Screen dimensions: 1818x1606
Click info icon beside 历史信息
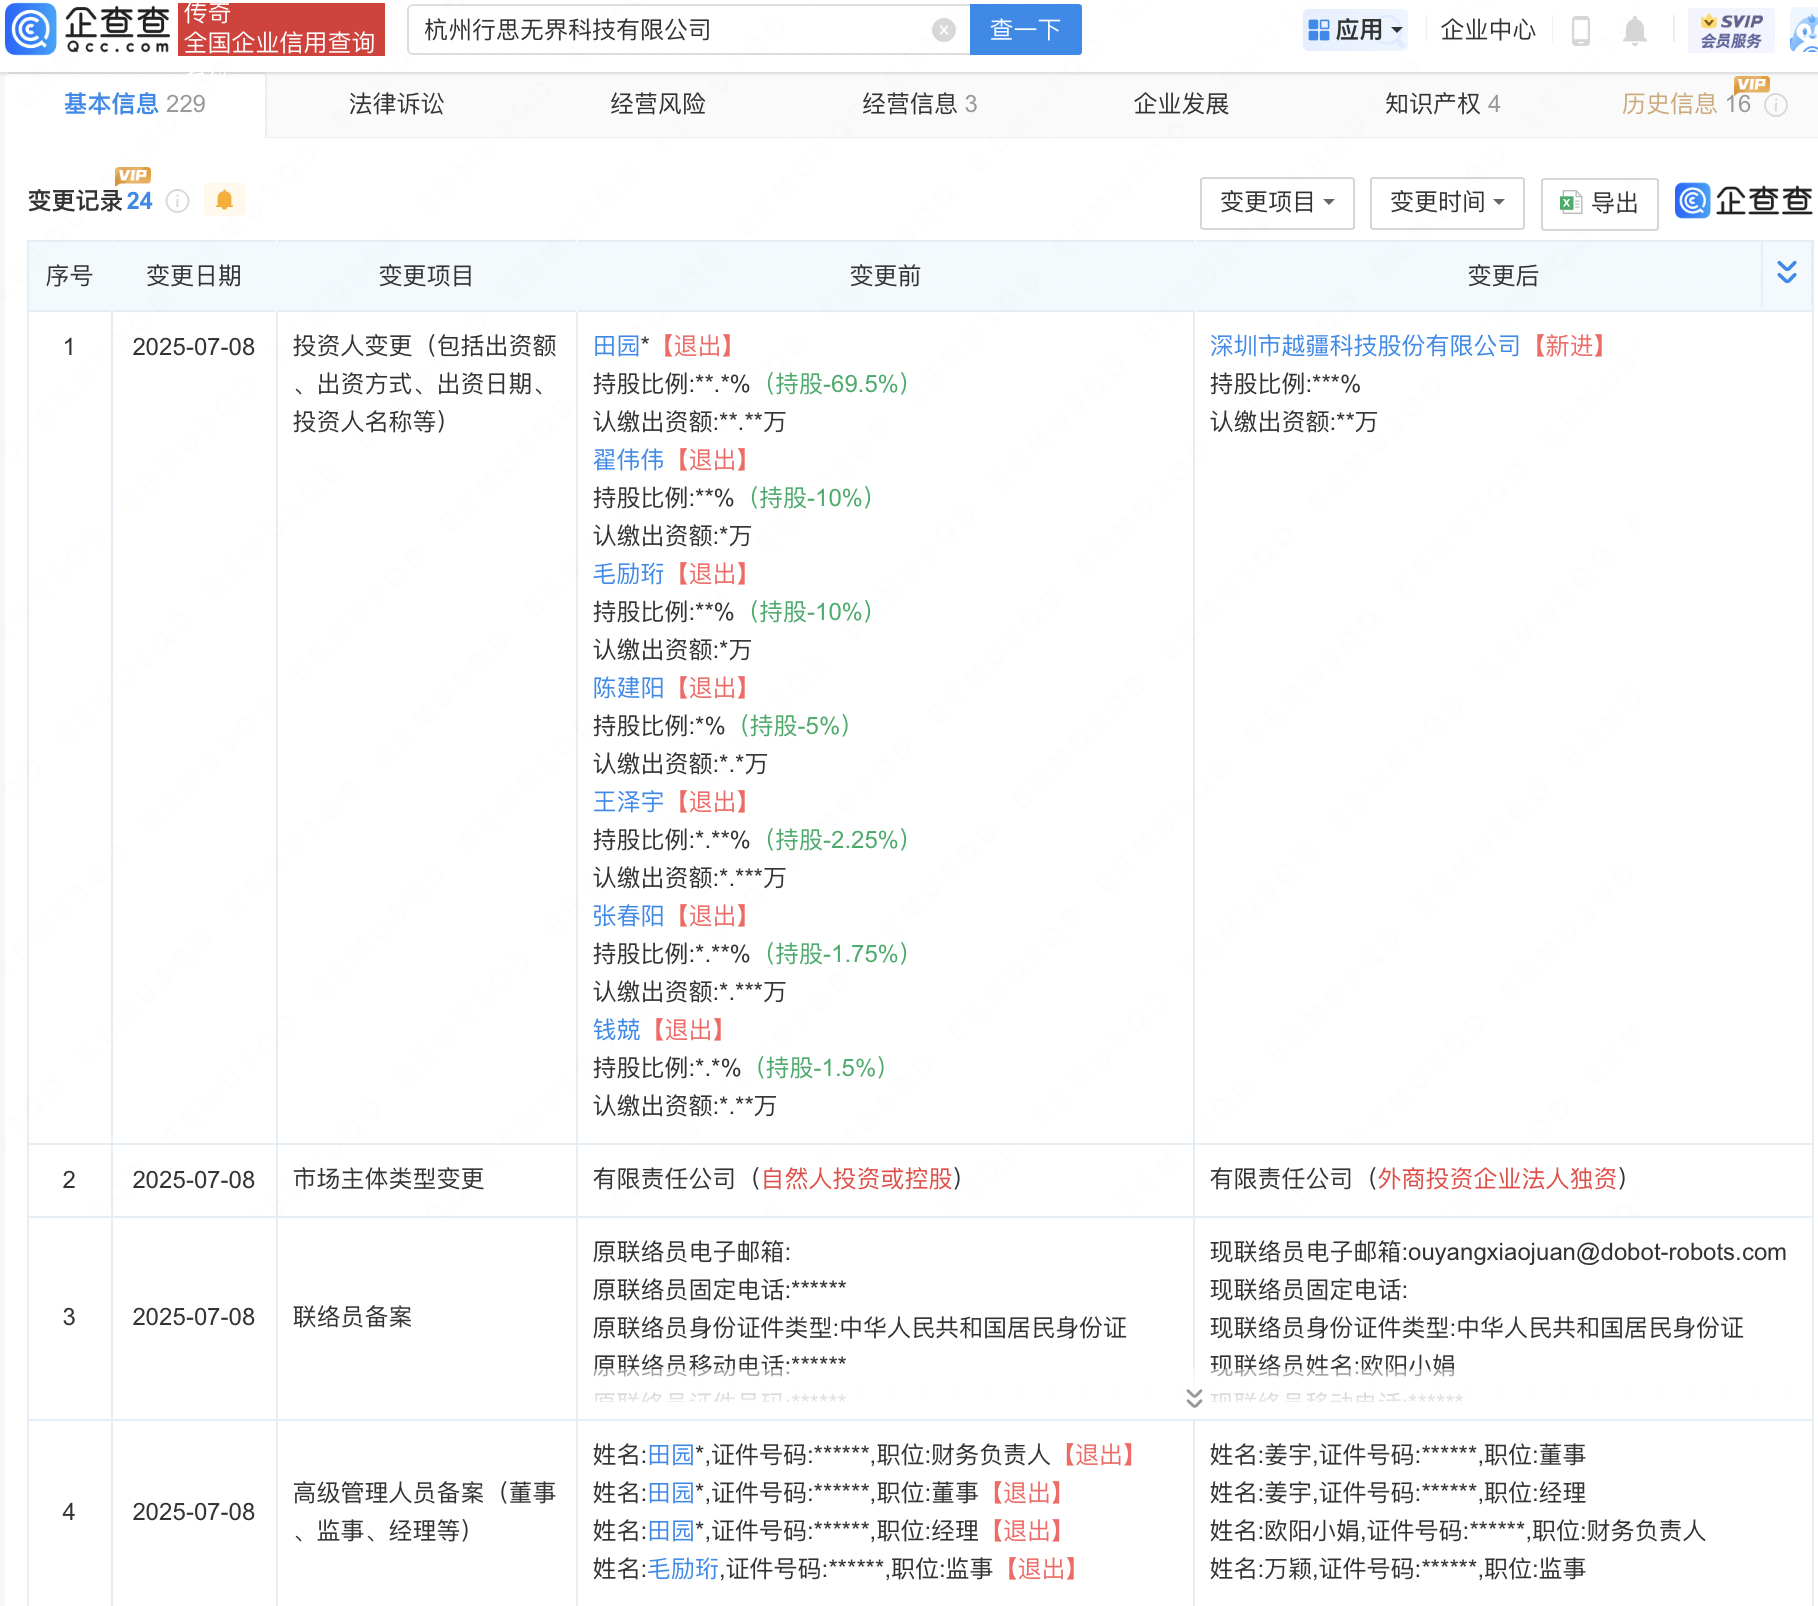(1776, 105)
